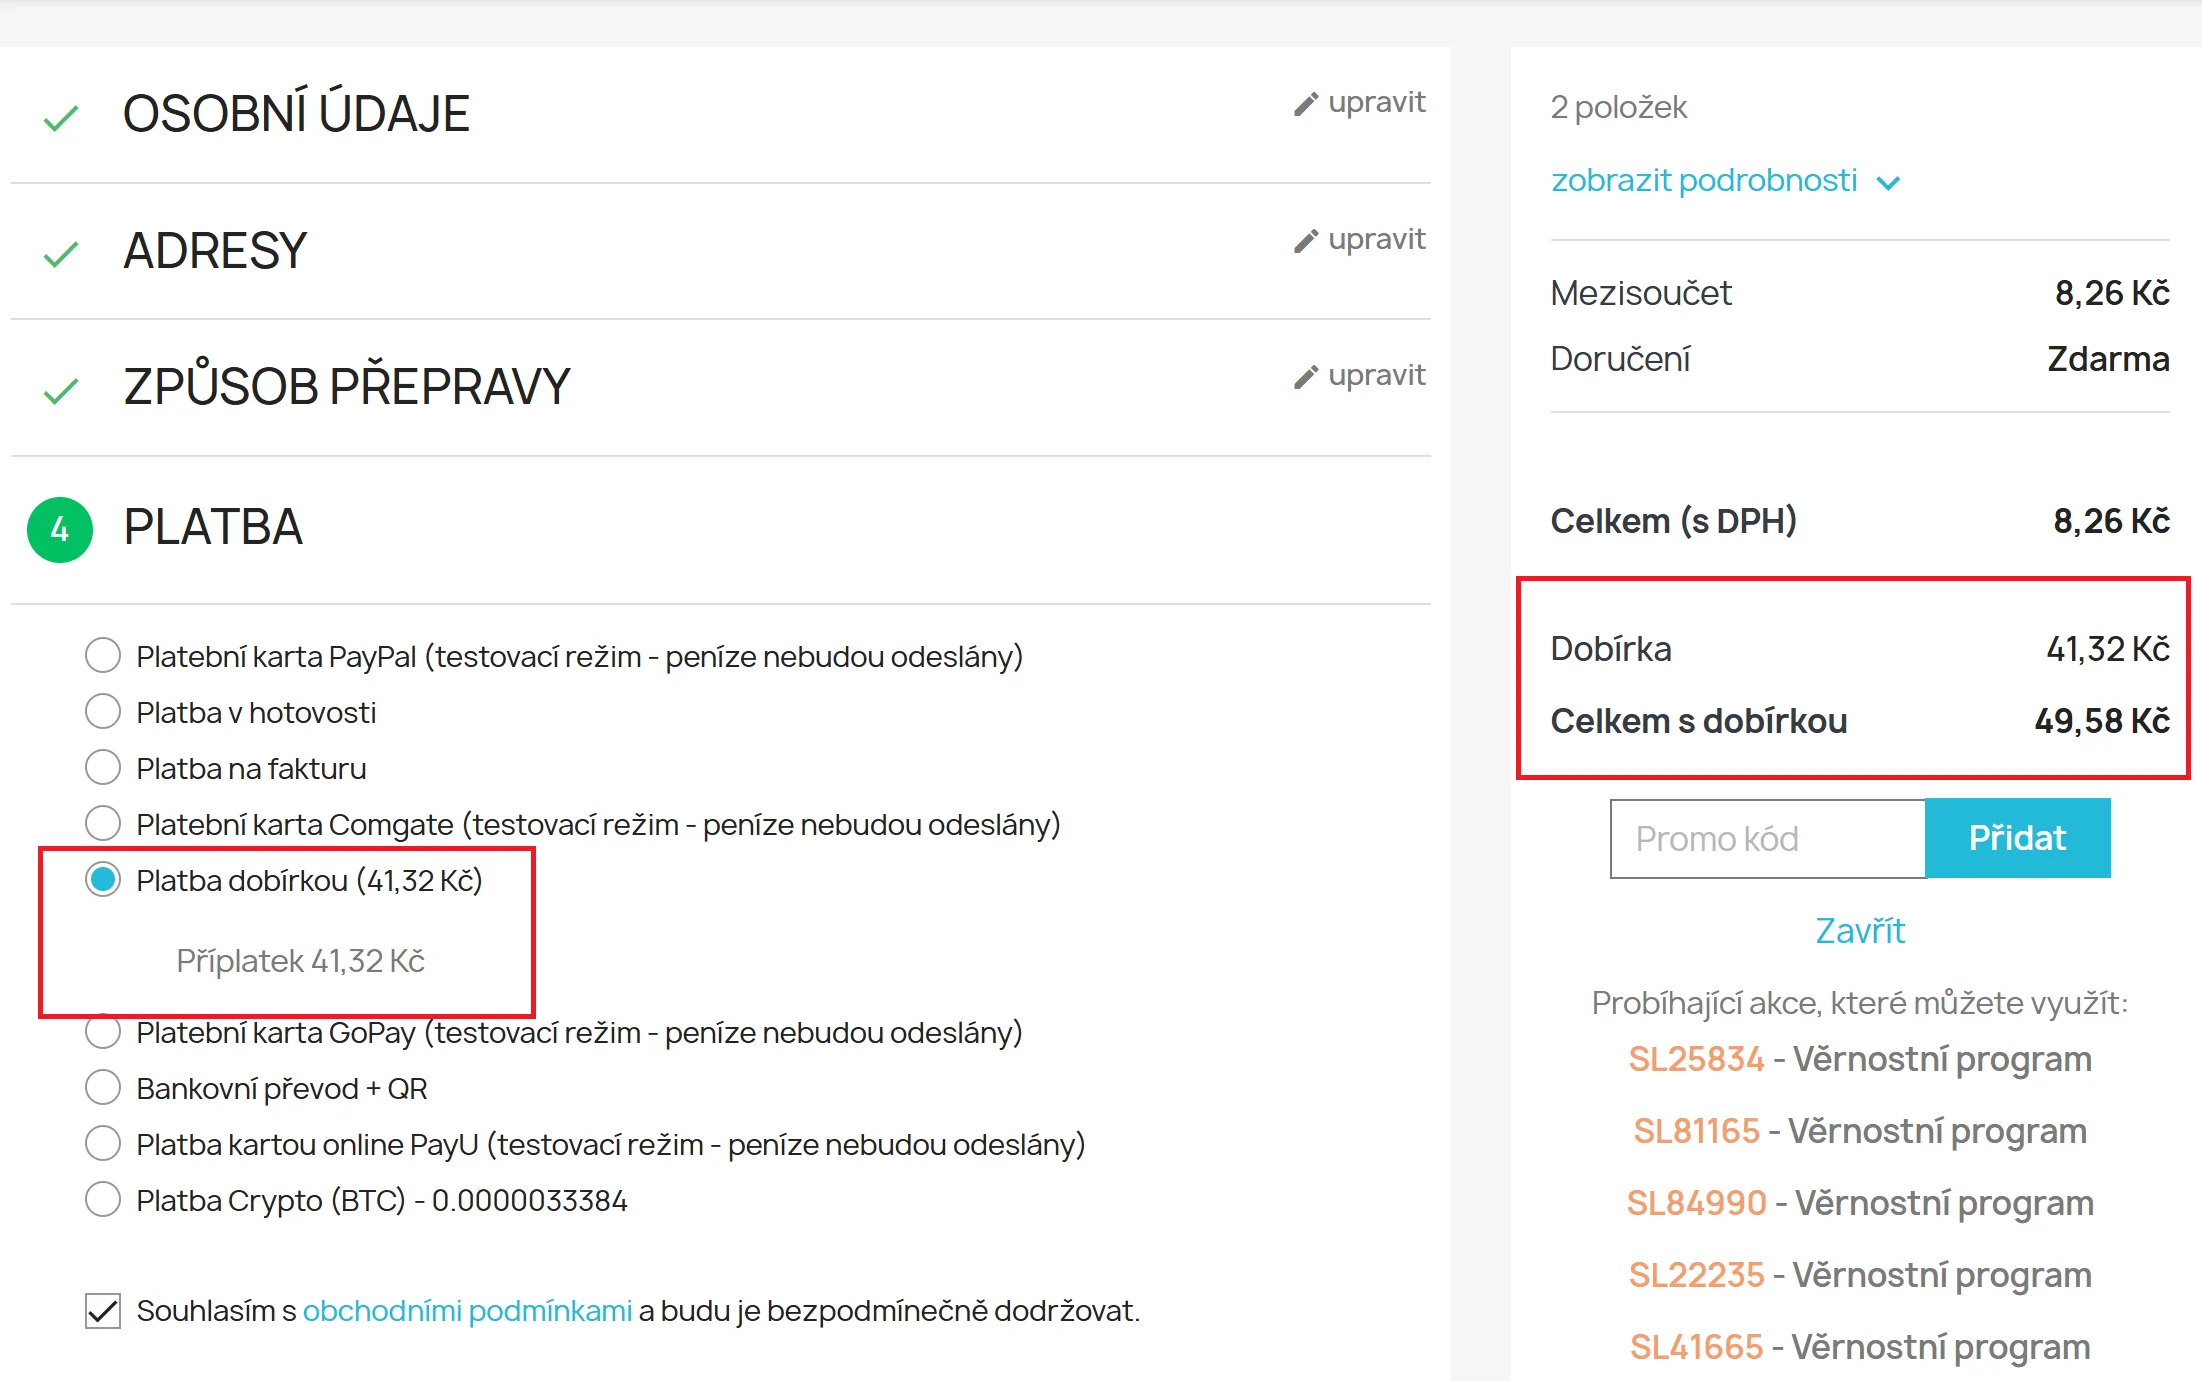The image size is (2202, 1381).
Task: Select Bankovní převod + QR option
Action: 103,1087
